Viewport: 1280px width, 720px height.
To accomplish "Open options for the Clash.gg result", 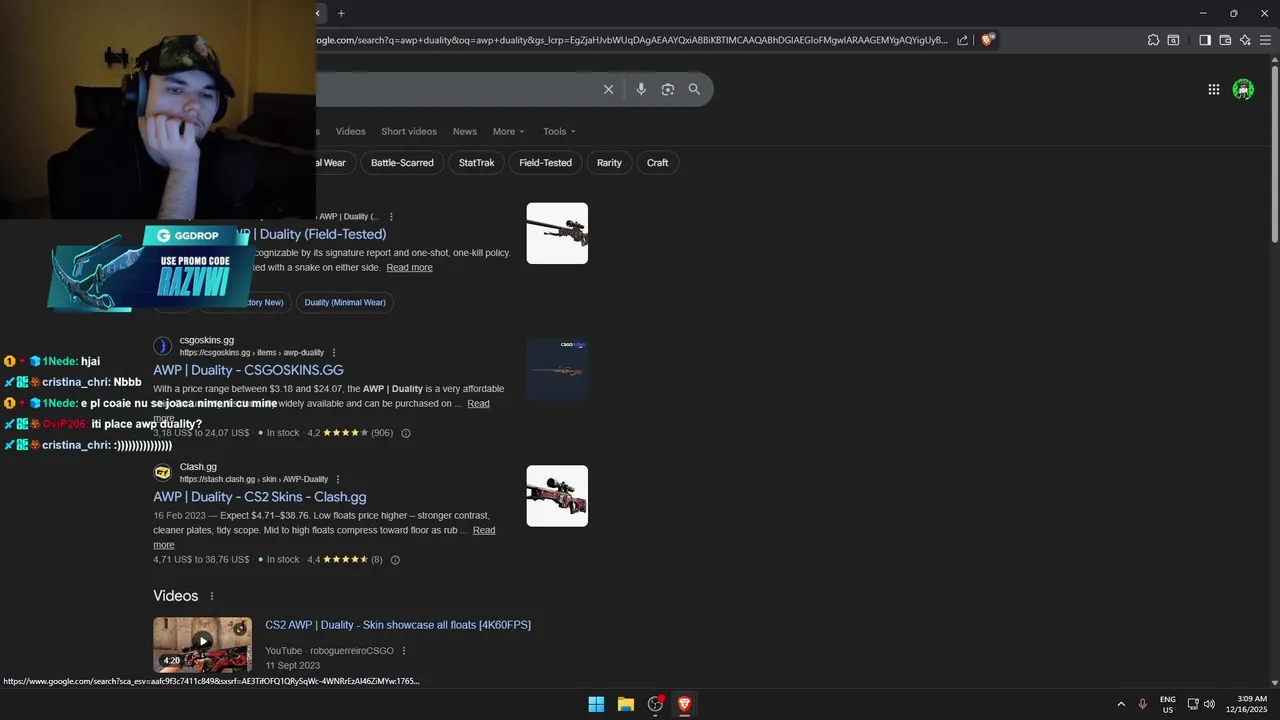I will point(338,479).
